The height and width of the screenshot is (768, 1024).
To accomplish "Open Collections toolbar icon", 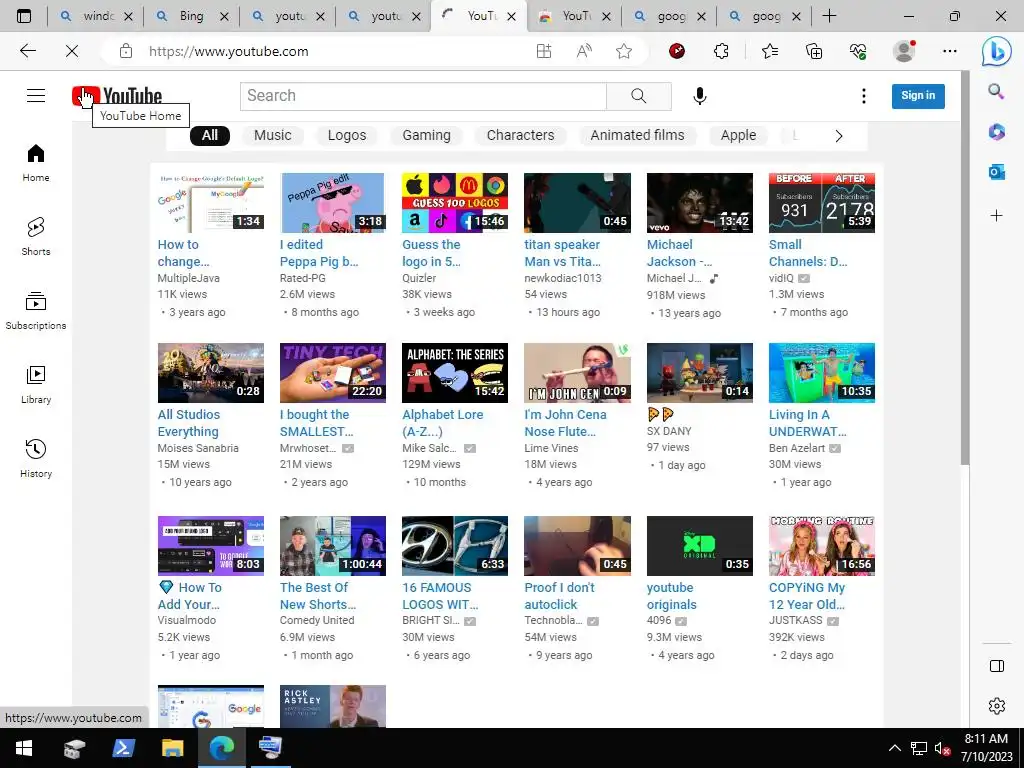I will pyautogui.click(x=814, y=51).
